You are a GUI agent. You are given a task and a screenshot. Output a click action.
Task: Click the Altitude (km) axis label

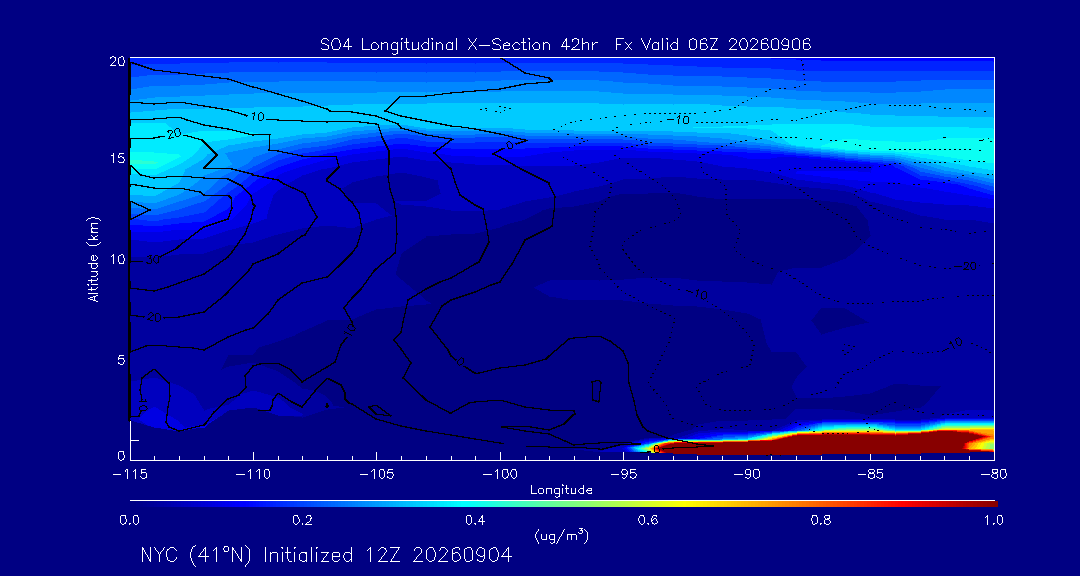click(94, 258)
